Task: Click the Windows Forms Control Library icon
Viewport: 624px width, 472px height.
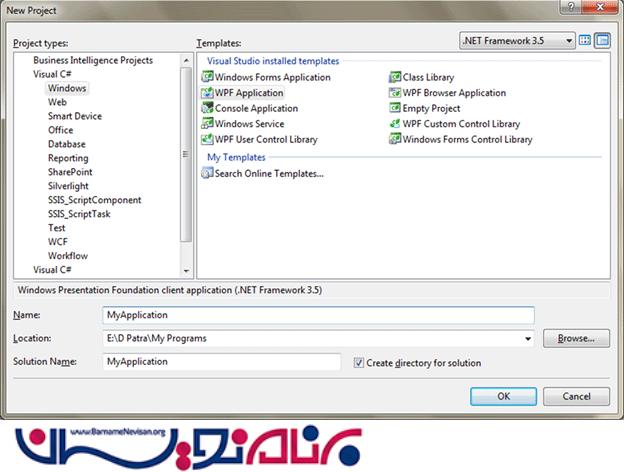Action: (395, 139)
